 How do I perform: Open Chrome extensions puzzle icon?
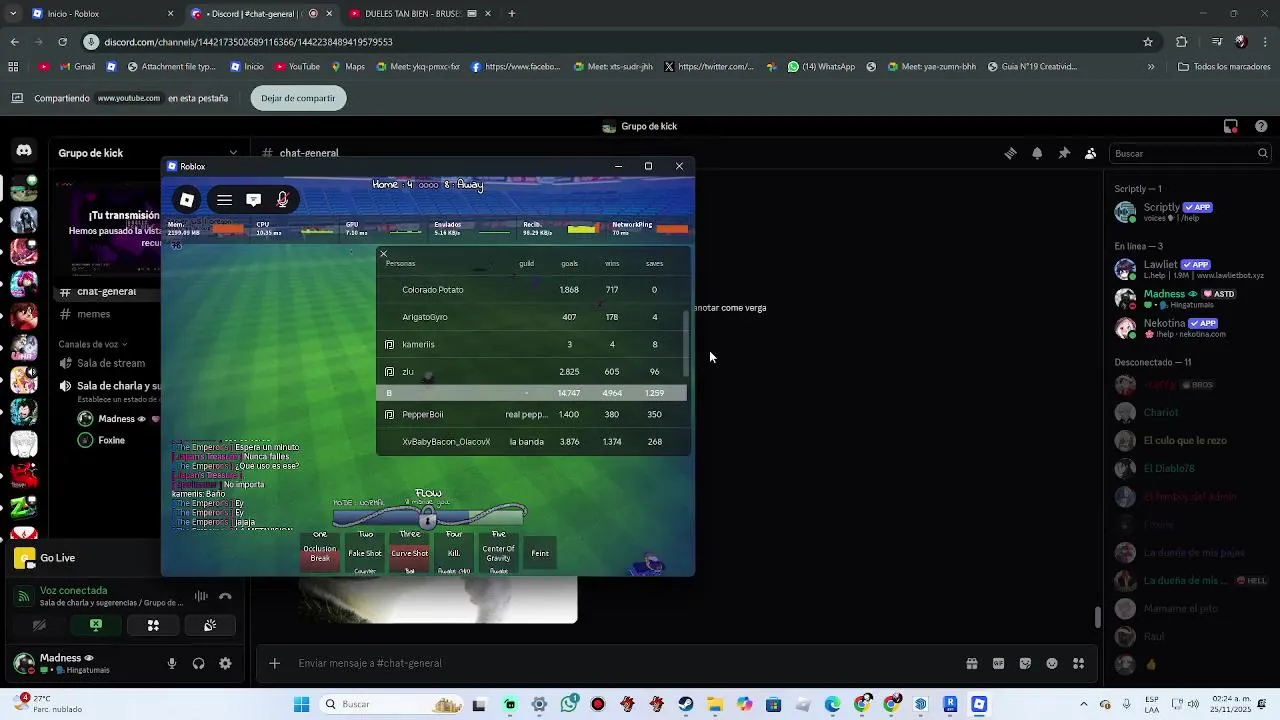click(1181, 42)
